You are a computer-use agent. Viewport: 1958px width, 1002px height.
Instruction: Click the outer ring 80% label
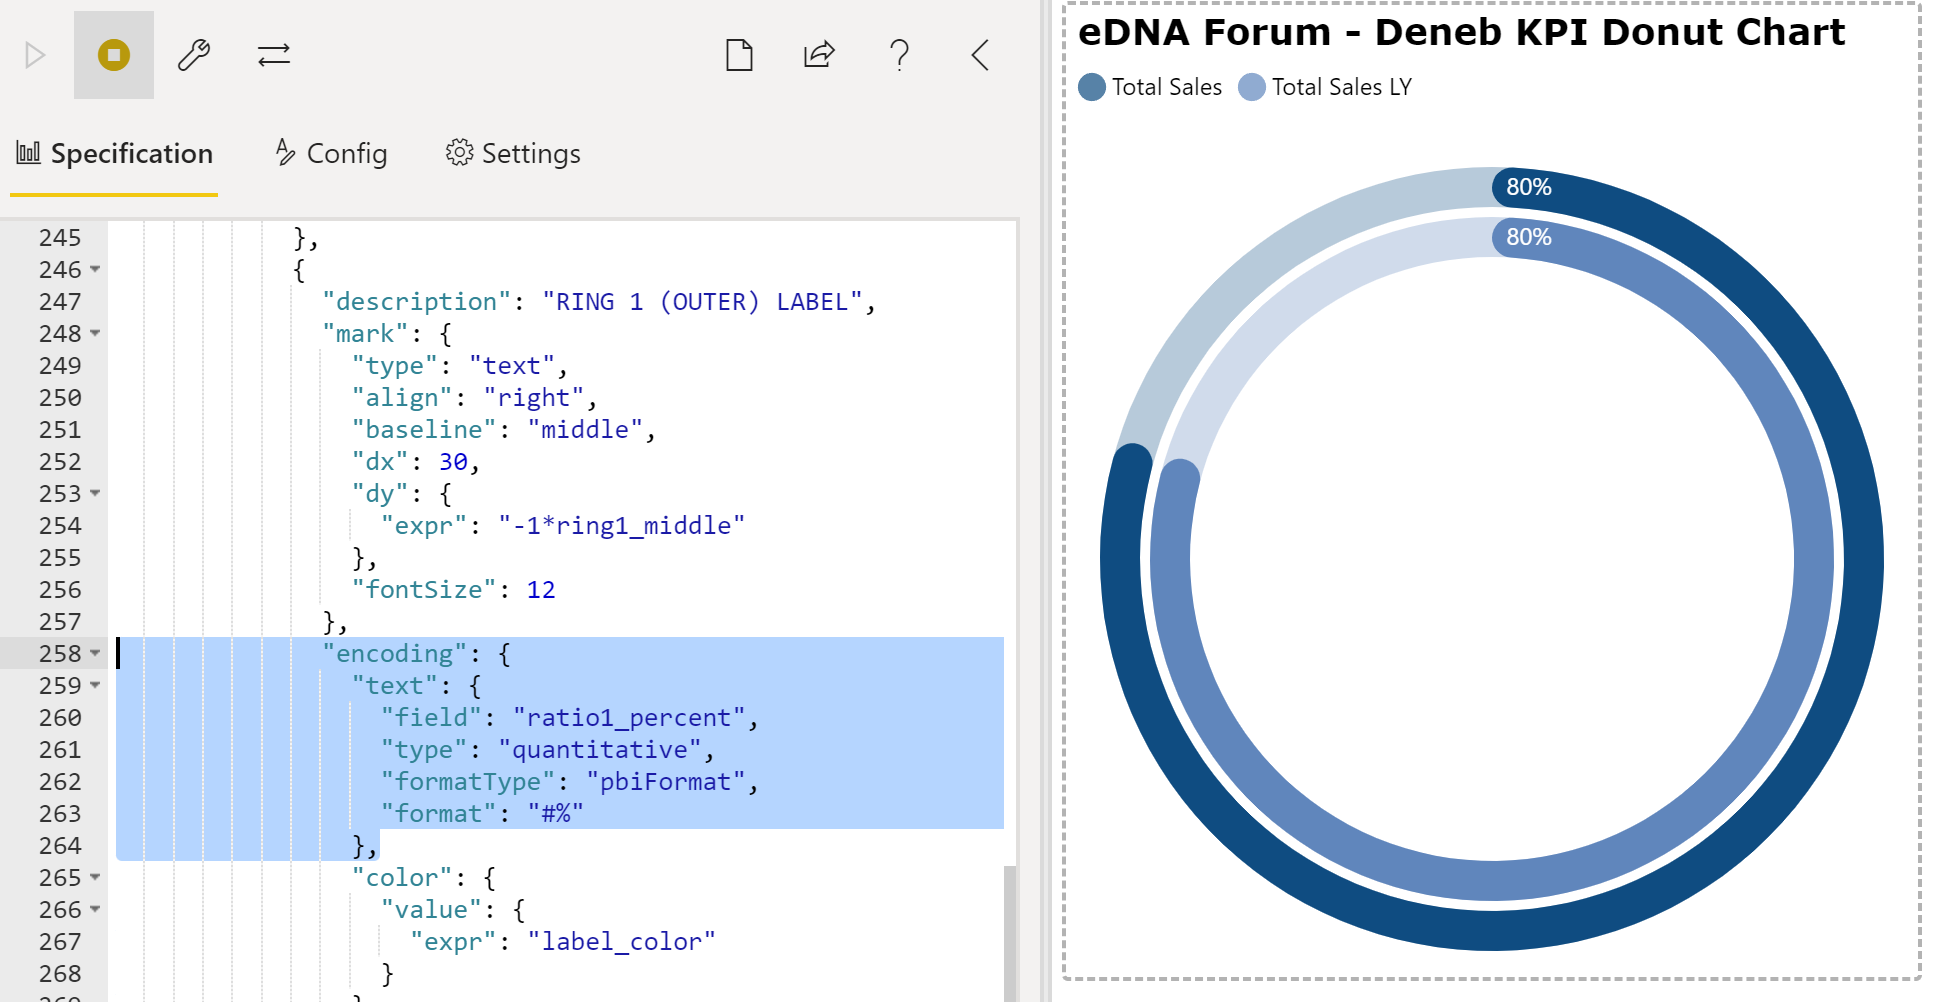click(x=1528, y=187)
